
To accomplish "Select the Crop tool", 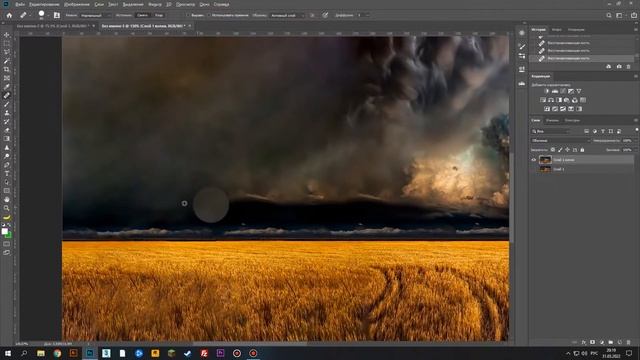I will 7,69.
